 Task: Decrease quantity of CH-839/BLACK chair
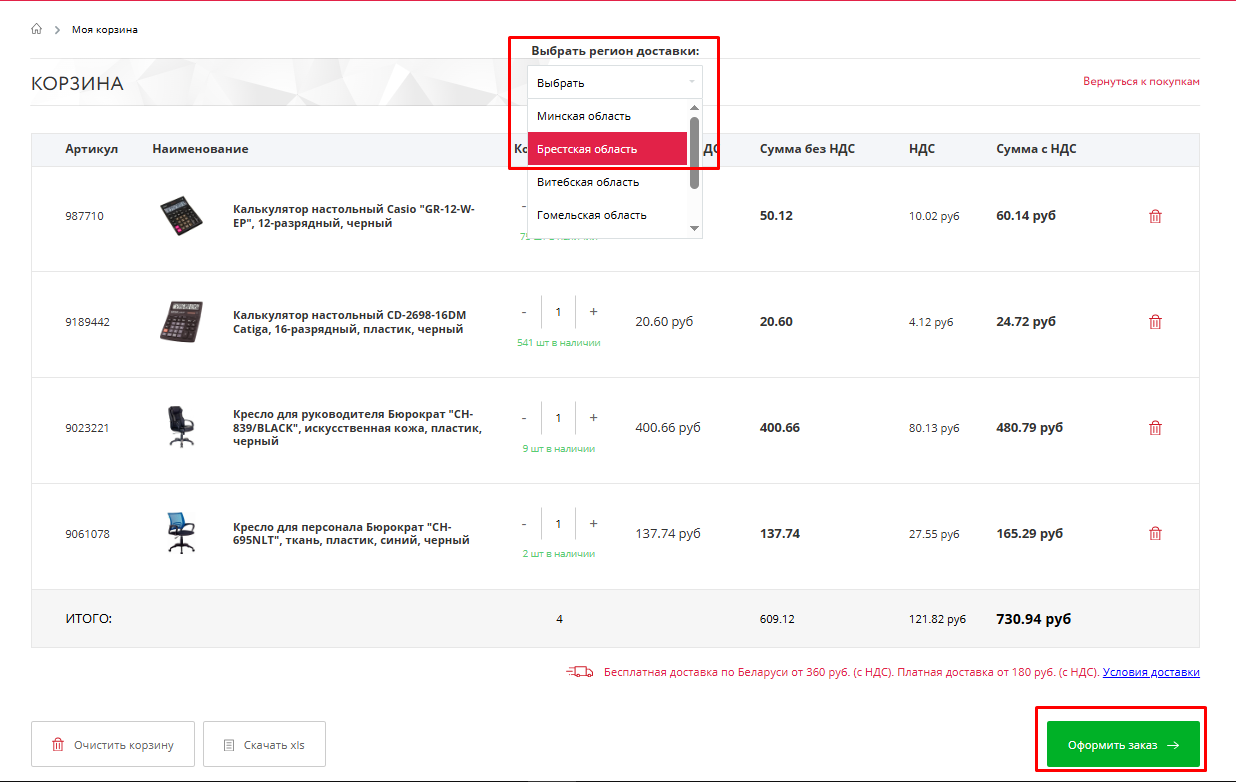click(x=524, y=418)
